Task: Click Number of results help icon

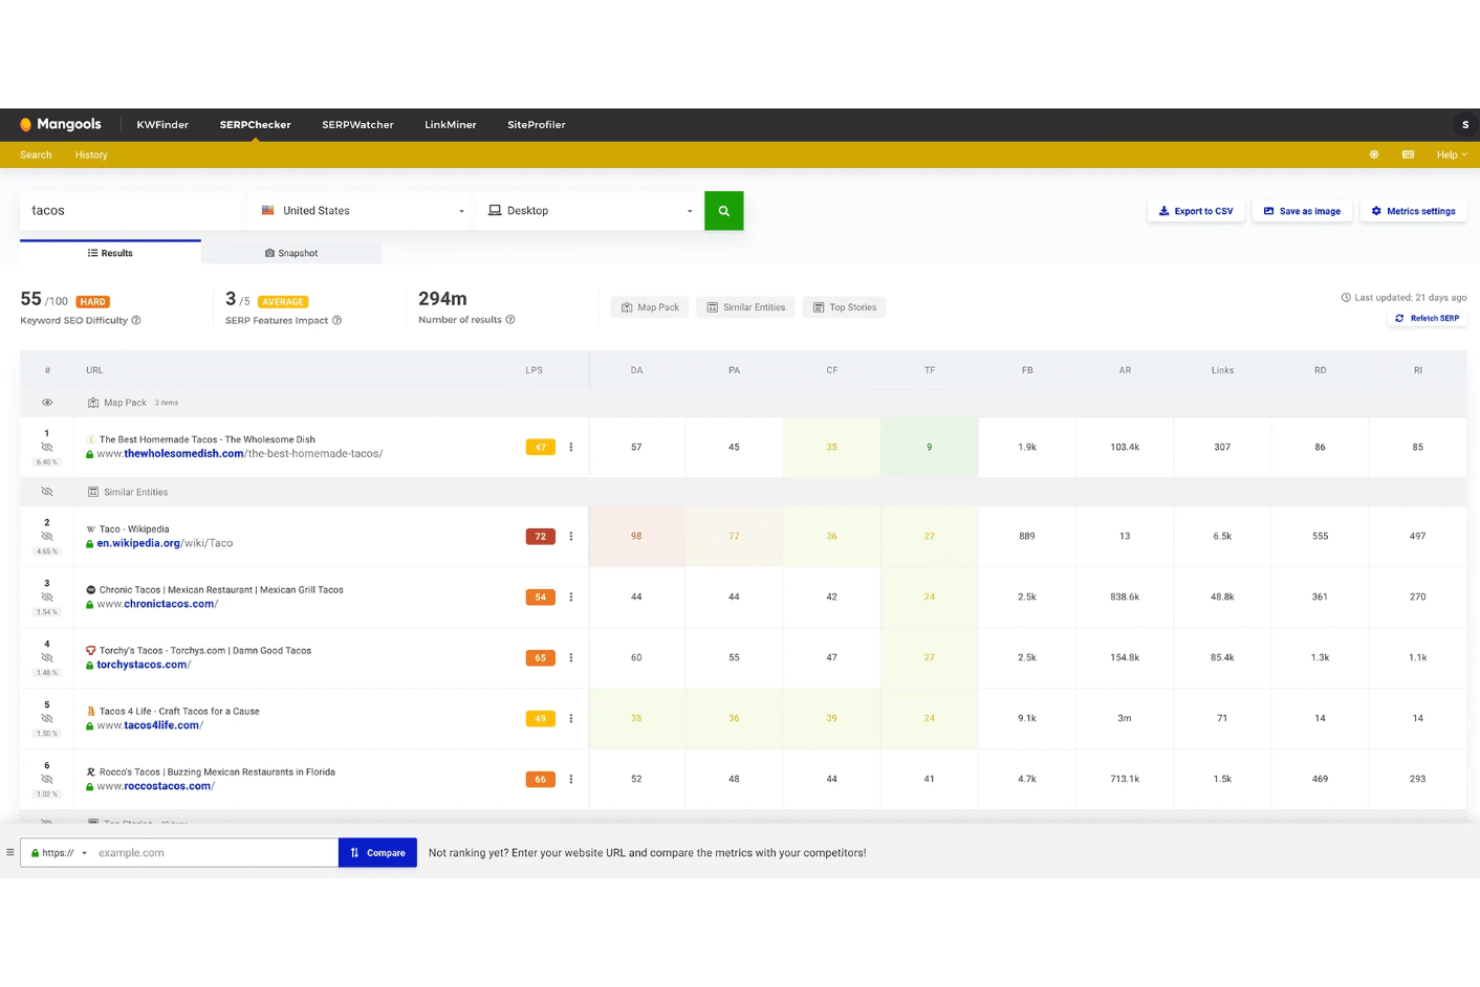Action: coord(510,320)
